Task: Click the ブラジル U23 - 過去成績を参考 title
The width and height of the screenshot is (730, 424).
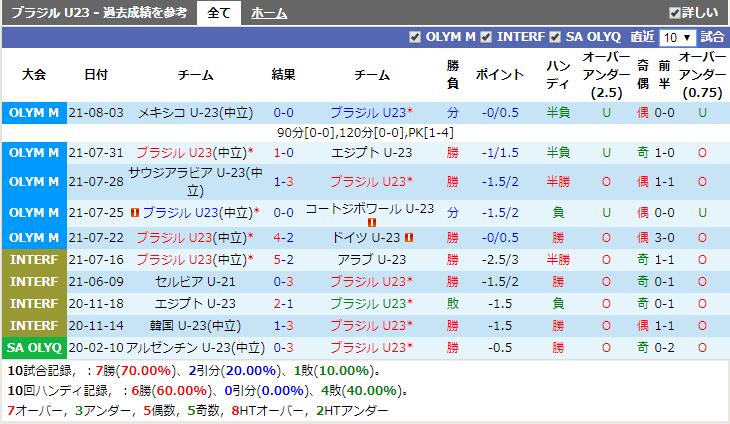Action: pos(99,13)
